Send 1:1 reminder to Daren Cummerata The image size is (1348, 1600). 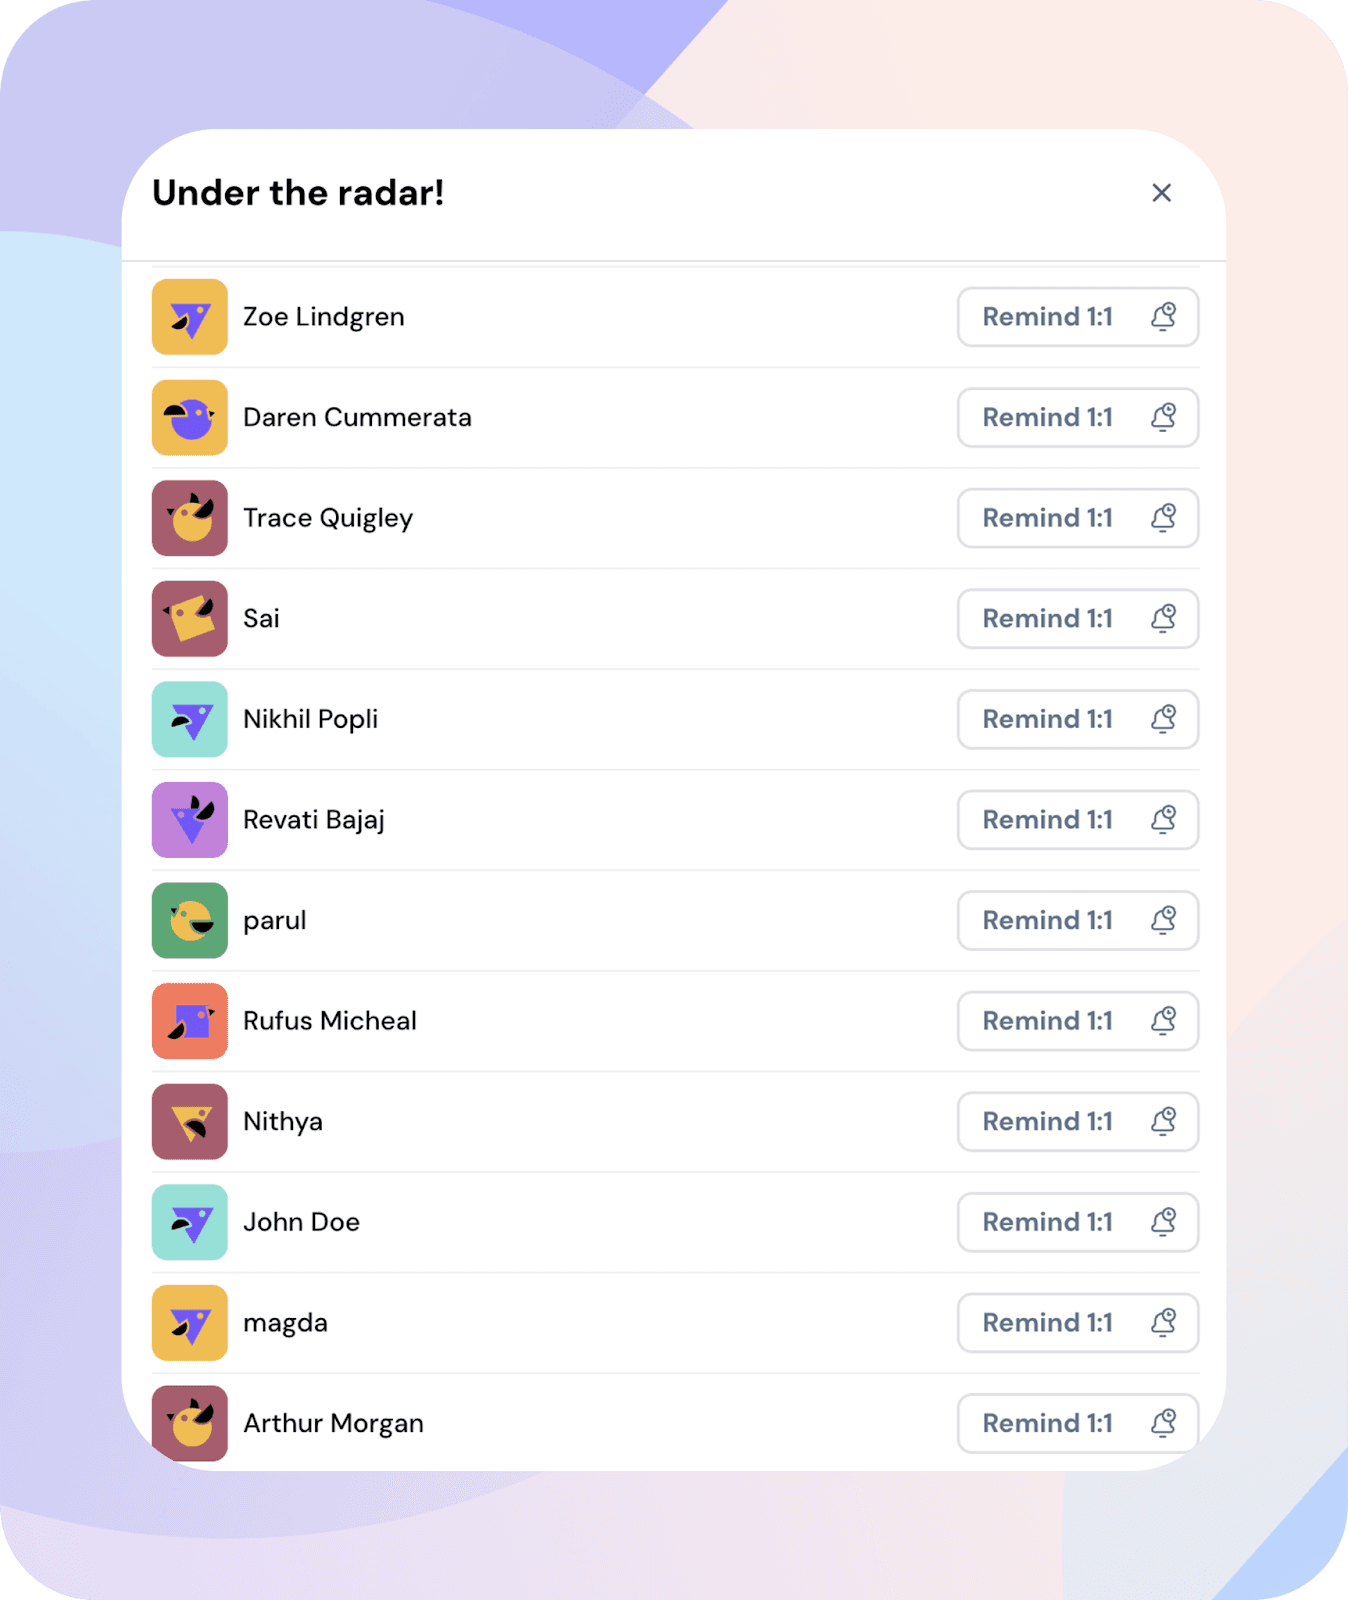pyautogui.click(x=1077, y=418)
